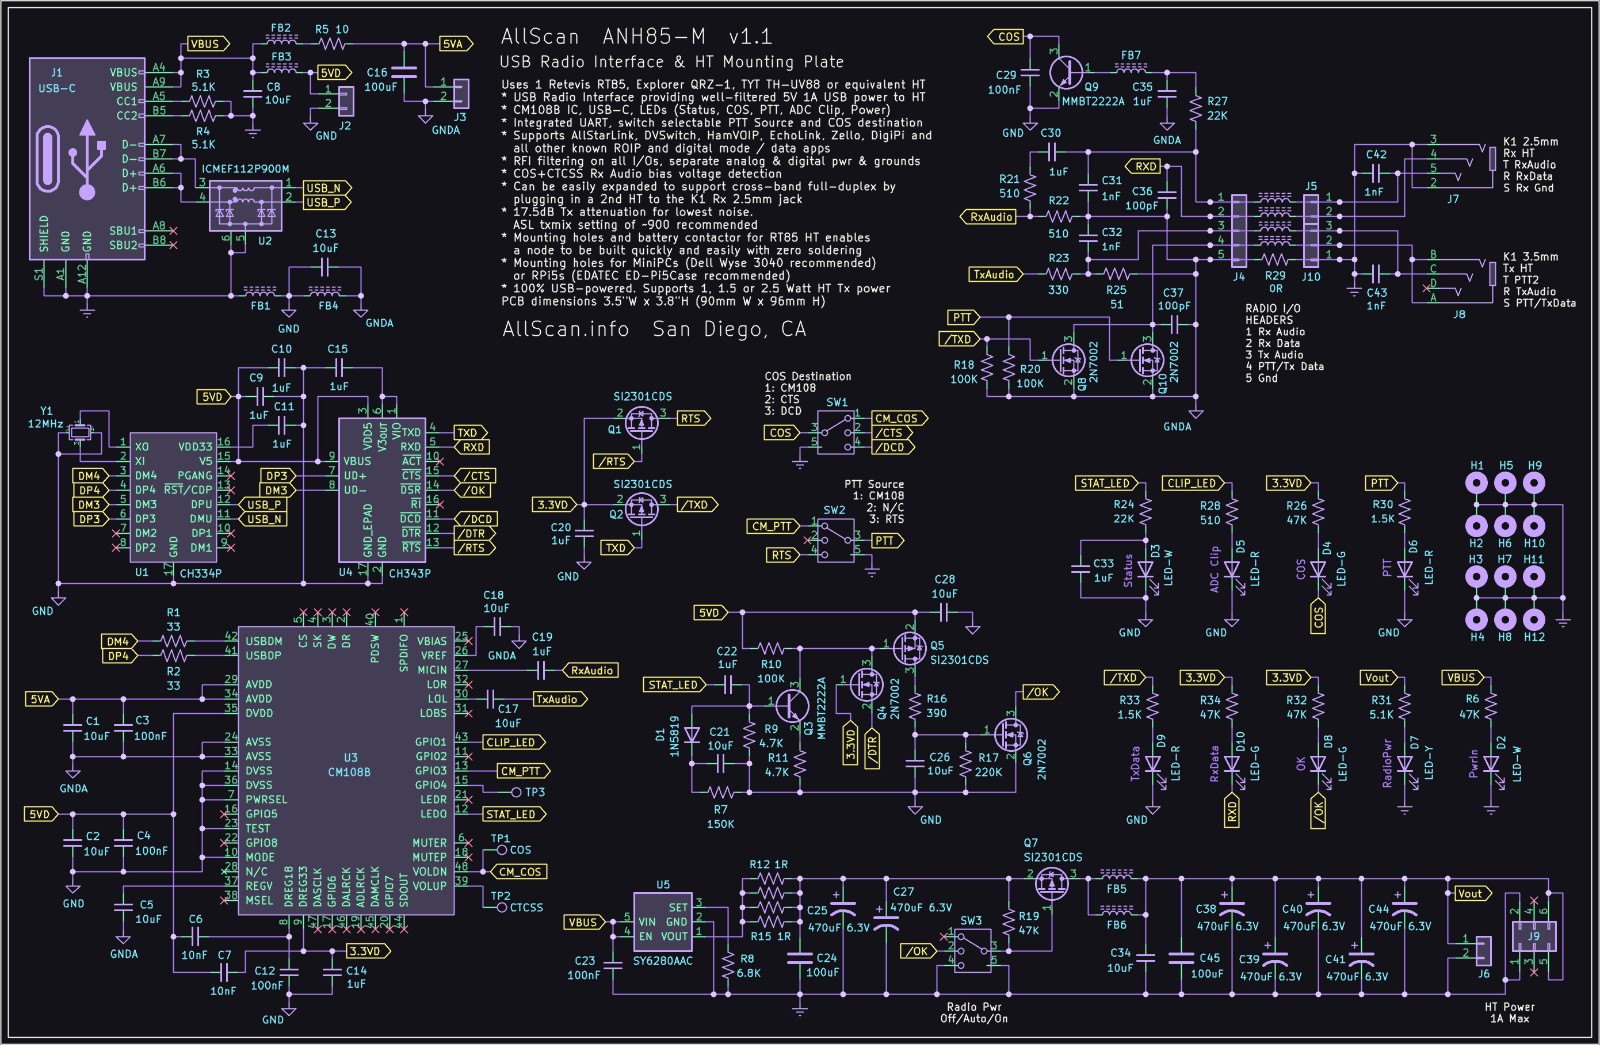Click the PCB dimensions note line
The image size is (1600, 1045).
pos(663,301)
